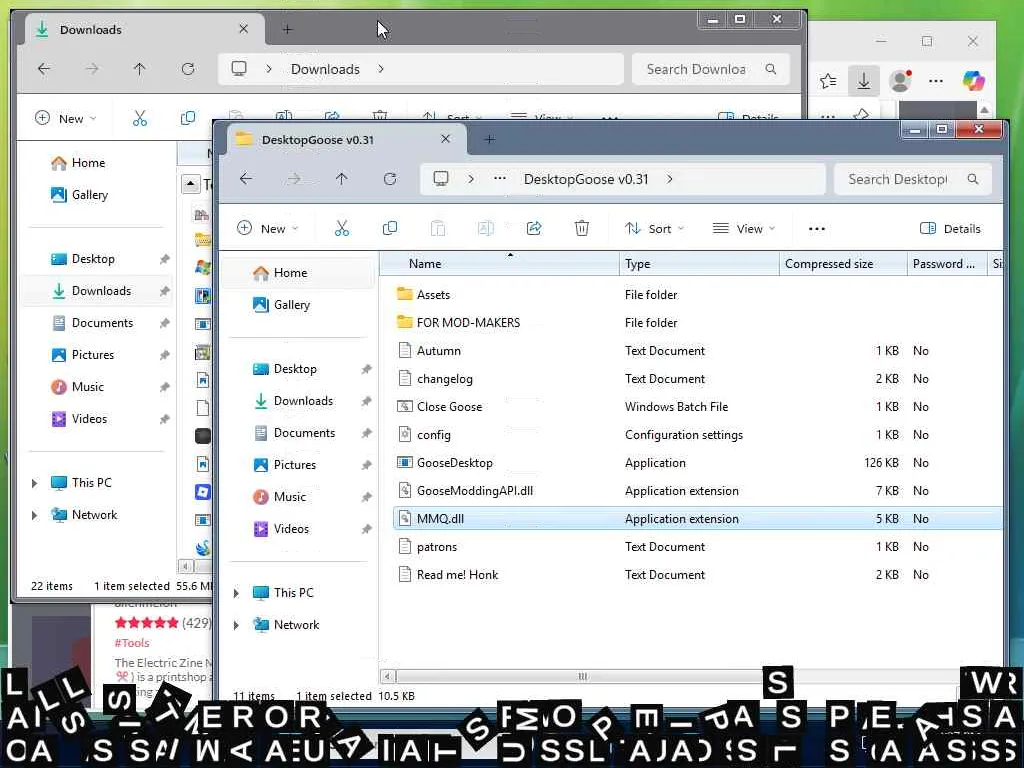
Task: Open FOR MOD-MAKERS folder
Action: click(x=458, y=323)
